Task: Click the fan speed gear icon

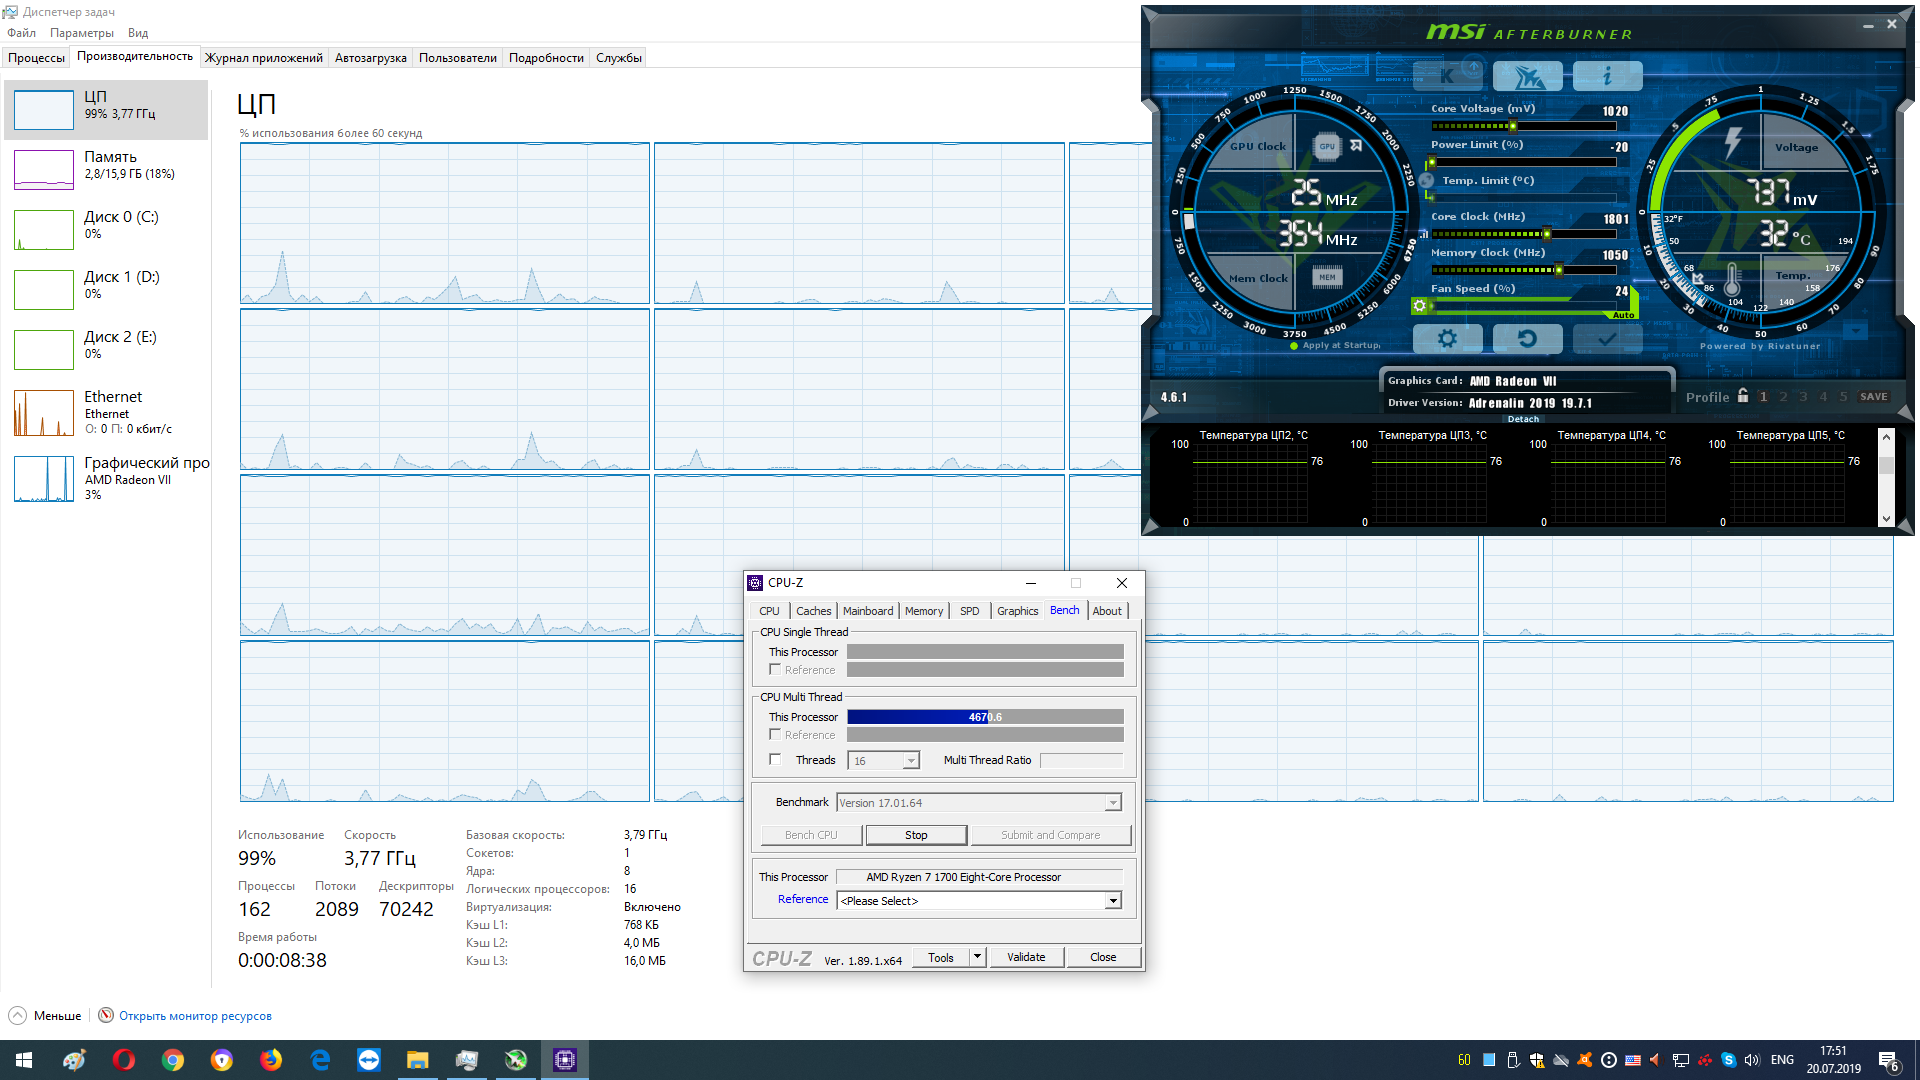Action: [1419, 306]
